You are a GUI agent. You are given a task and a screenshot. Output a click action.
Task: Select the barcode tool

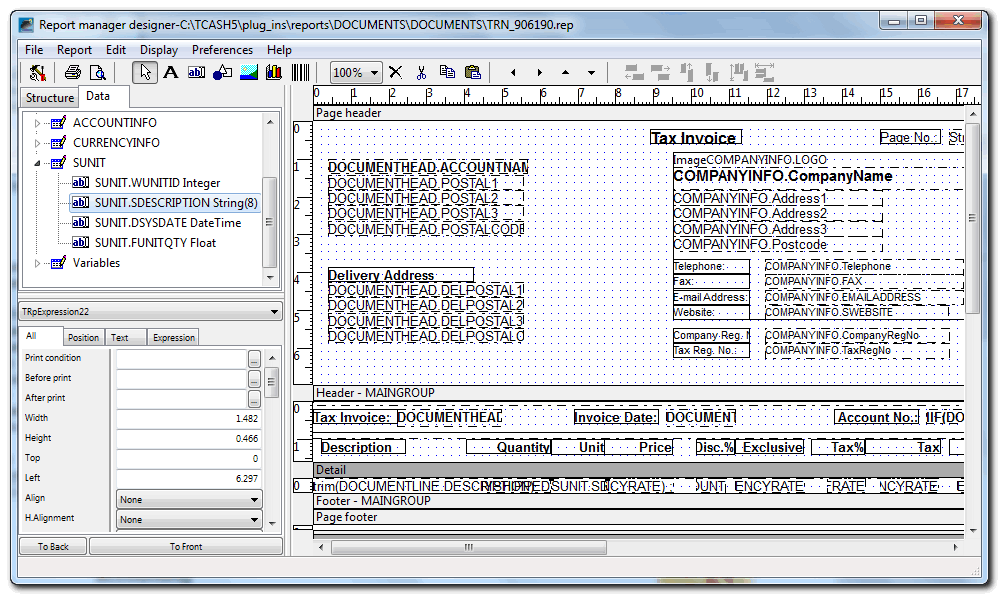pyautogui.click(x=300, y=72)
